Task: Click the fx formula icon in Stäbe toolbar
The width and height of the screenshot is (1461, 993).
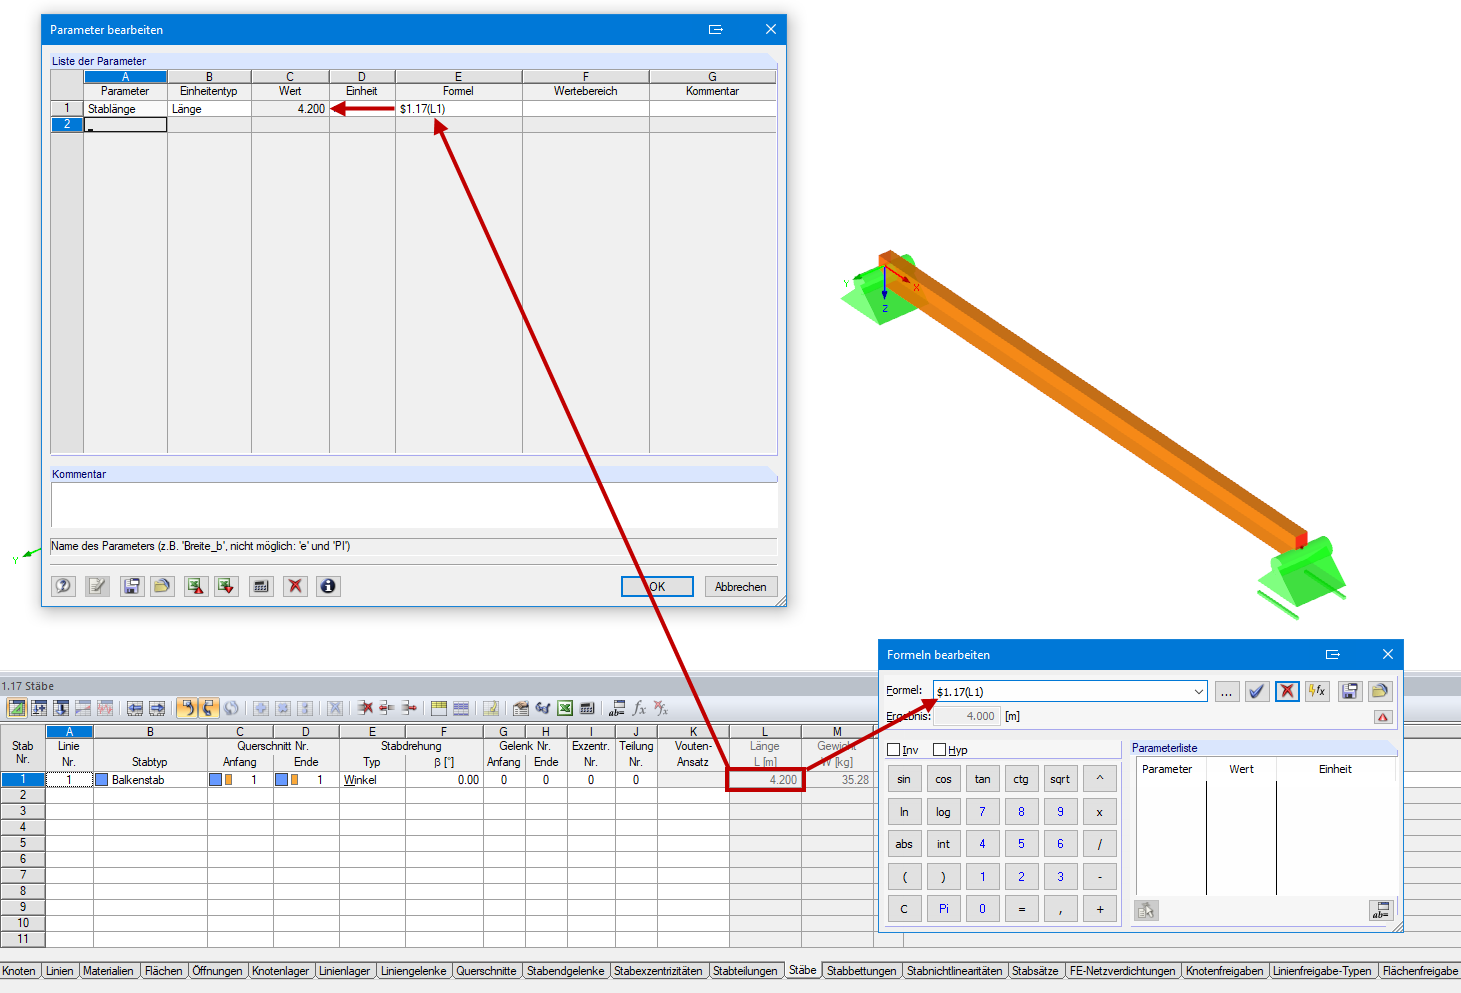Action: (x=639, y=708)
